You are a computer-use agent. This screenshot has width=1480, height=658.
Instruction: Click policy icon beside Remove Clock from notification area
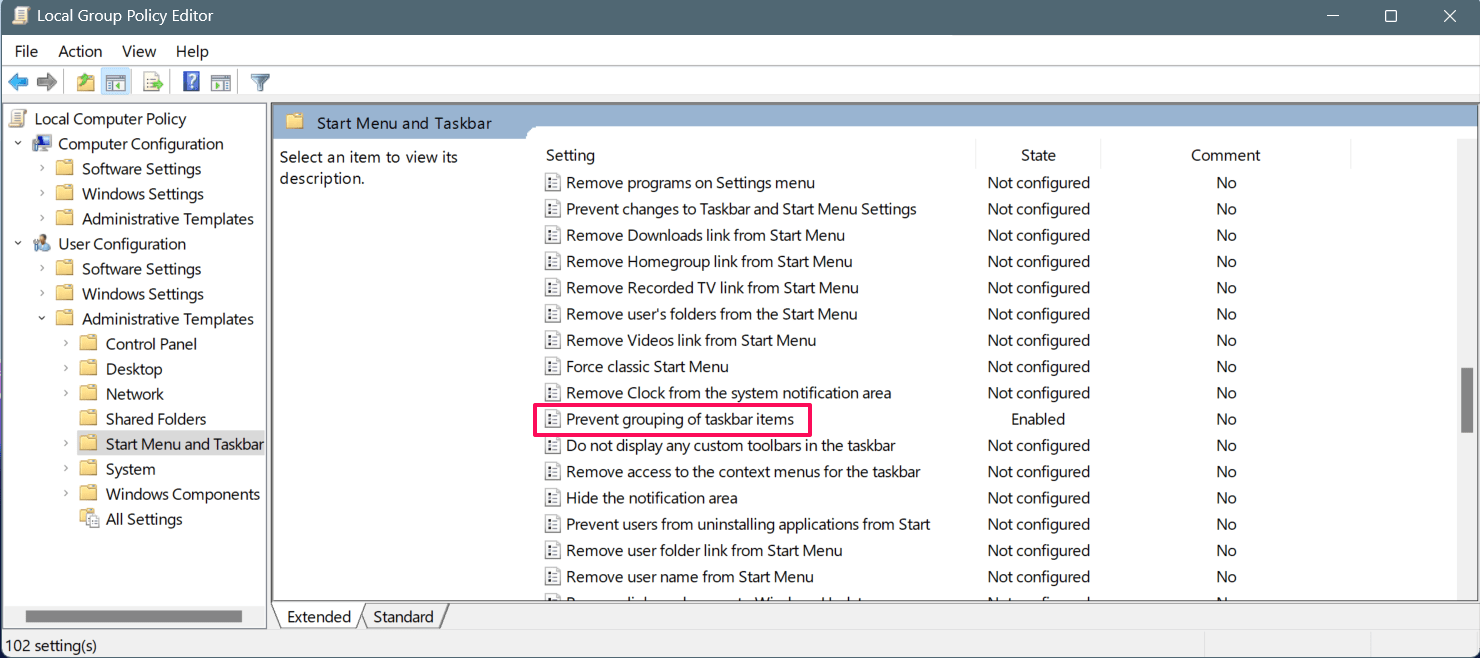click(553, 393)
